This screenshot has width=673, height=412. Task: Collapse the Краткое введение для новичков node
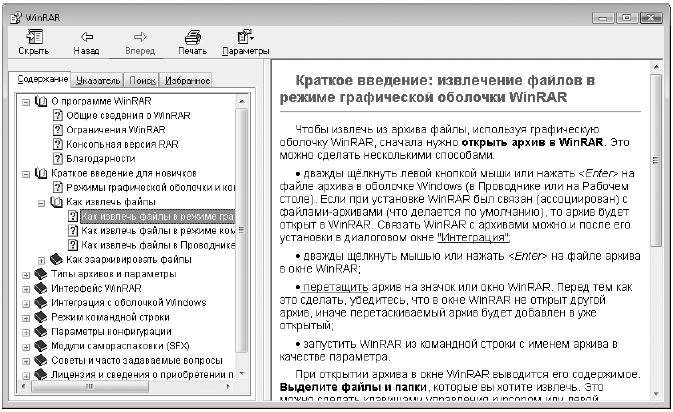click(24, 173)
